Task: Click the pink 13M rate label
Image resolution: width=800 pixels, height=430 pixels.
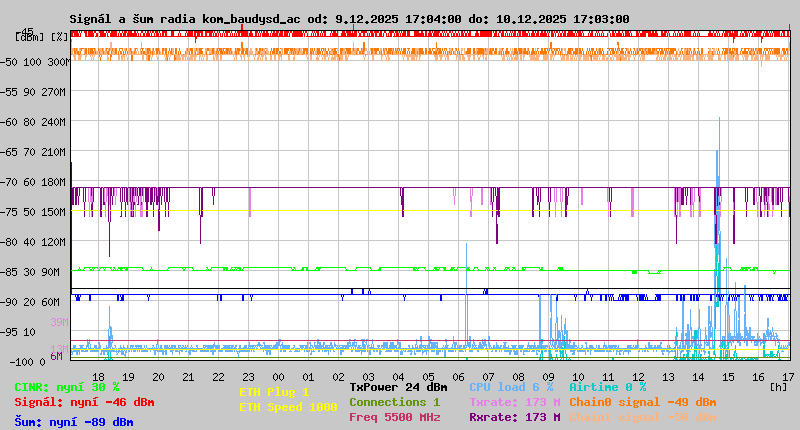Action: point(59,348)
